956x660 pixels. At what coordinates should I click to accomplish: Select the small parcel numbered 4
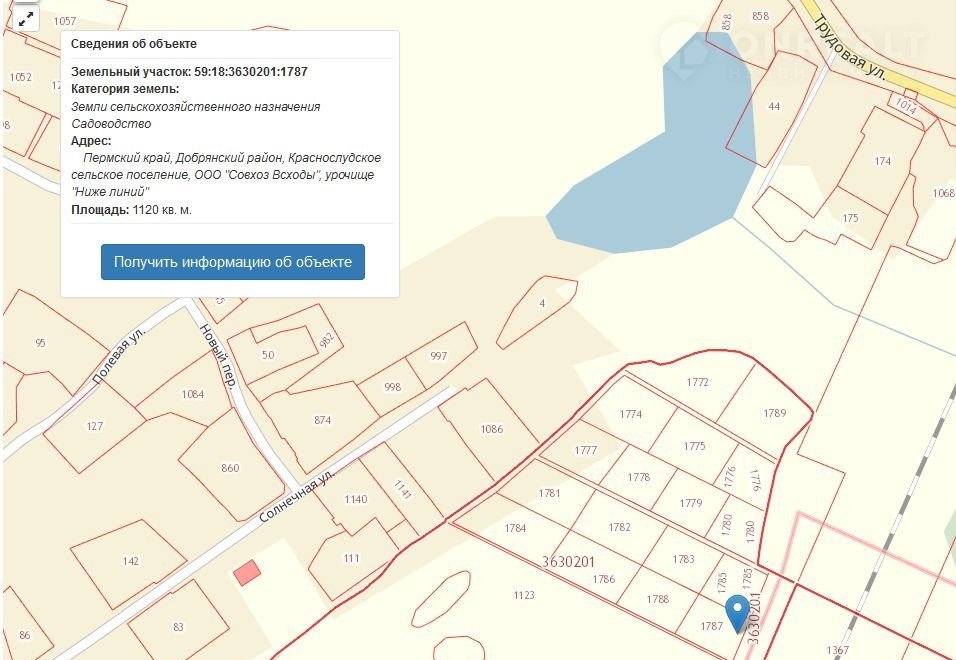(x=541, y=303)
